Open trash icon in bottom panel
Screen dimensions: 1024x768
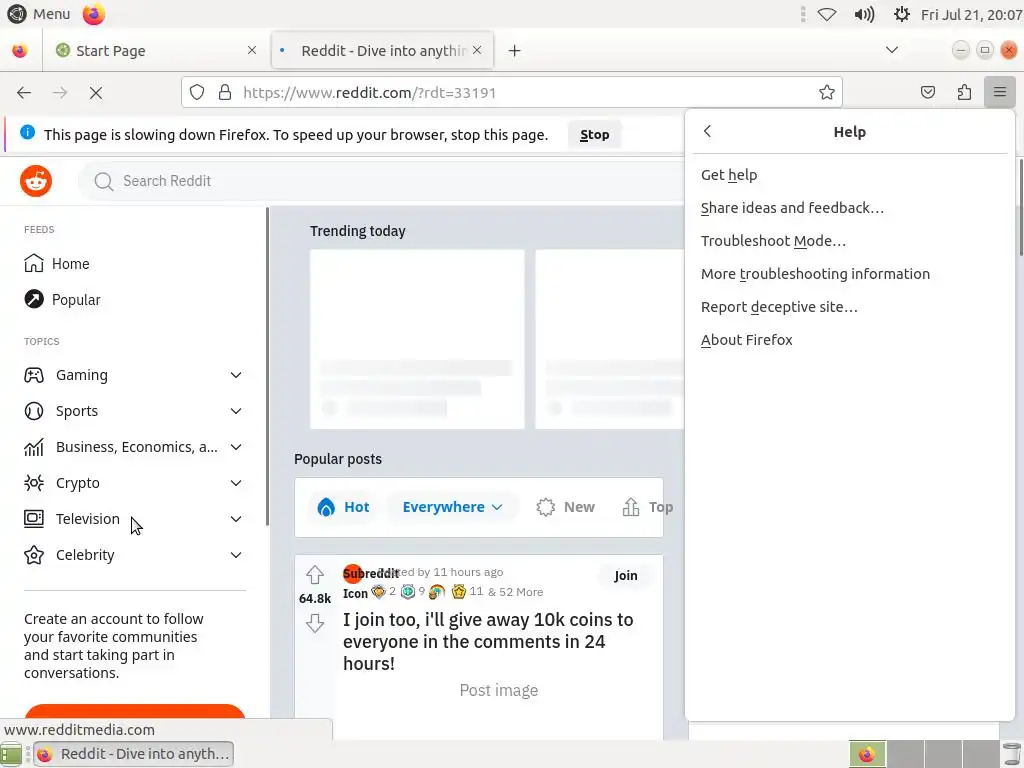pyautogui.click(x=1012, y=754)
